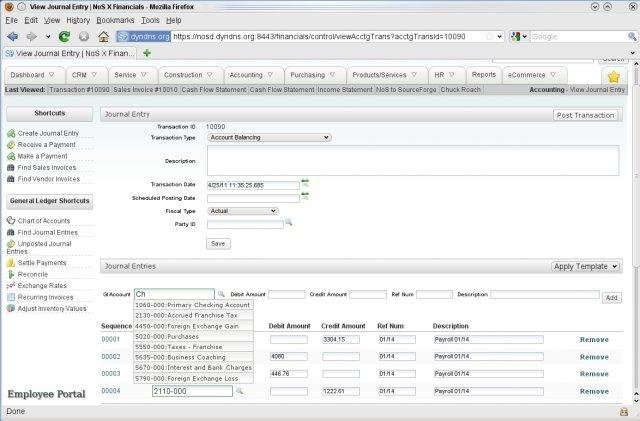Click the yellow star favorites icon

pyautogui.click(x=613, y=76)
